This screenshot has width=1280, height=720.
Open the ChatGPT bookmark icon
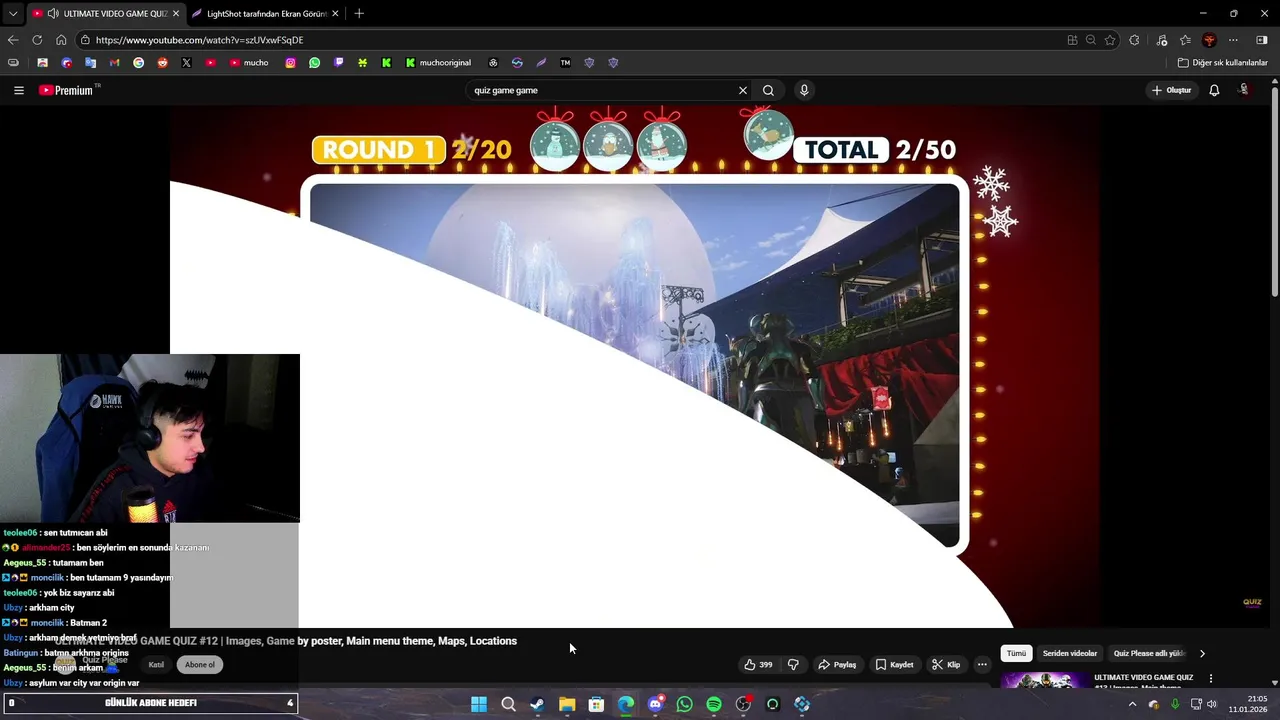(493, 62)
